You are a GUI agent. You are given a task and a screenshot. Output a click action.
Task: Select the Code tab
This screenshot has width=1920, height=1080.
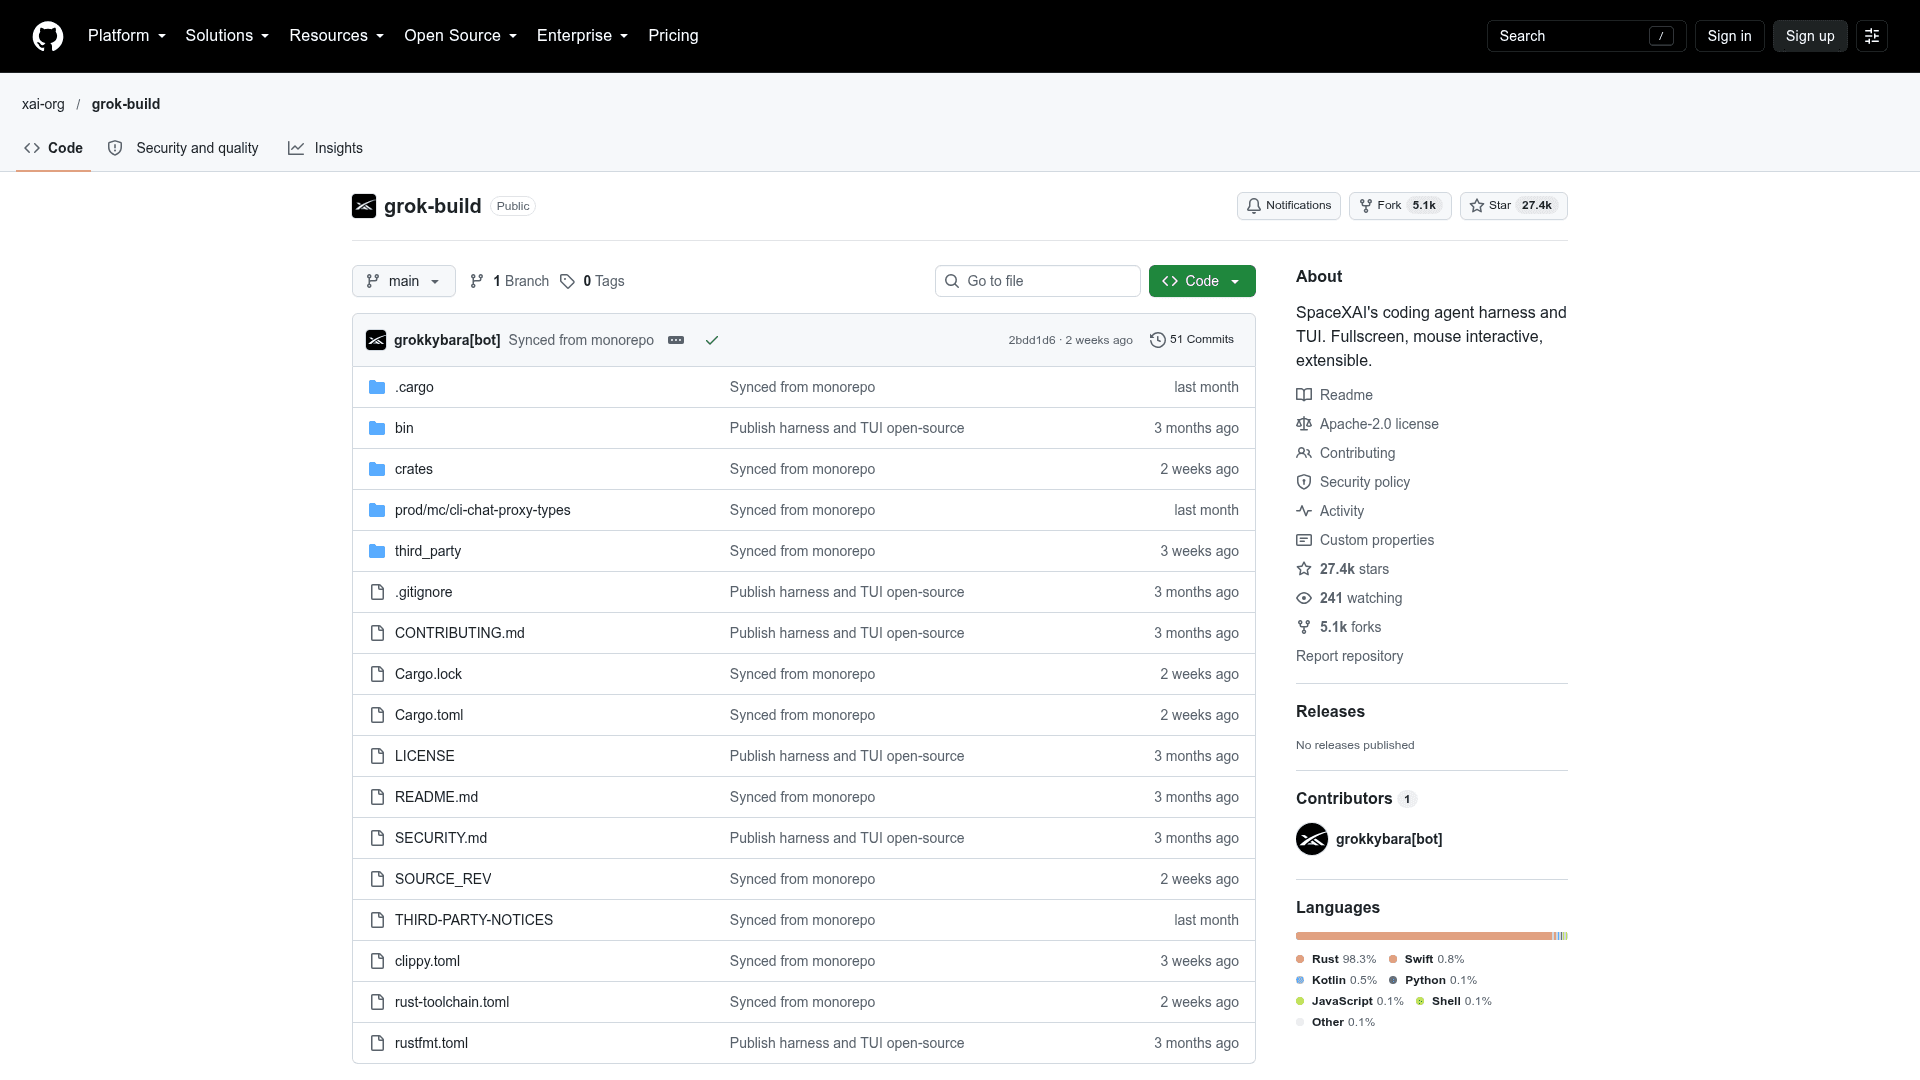point(54,148)
